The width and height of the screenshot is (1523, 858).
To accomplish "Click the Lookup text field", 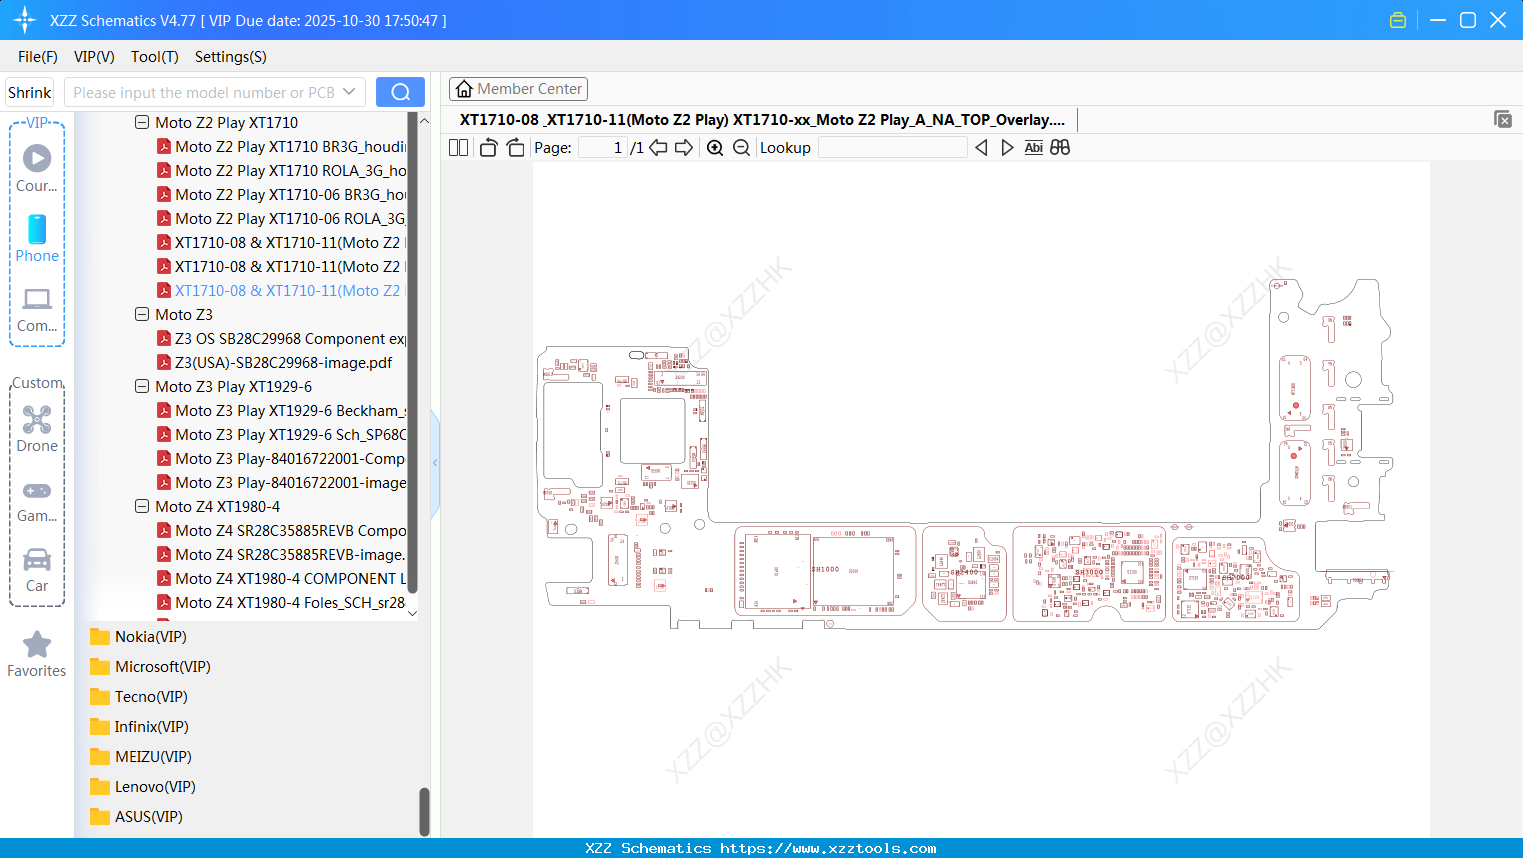I will 893,148.
